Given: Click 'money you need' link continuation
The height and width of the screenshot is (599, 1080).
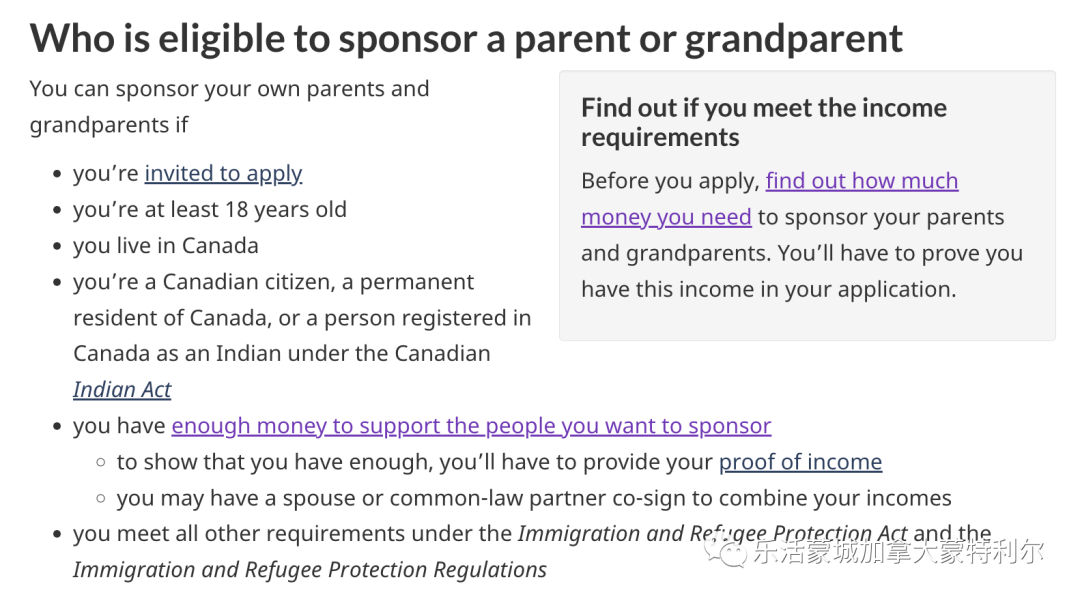Looking at the screenshot, I should click(x=666, y=218).
